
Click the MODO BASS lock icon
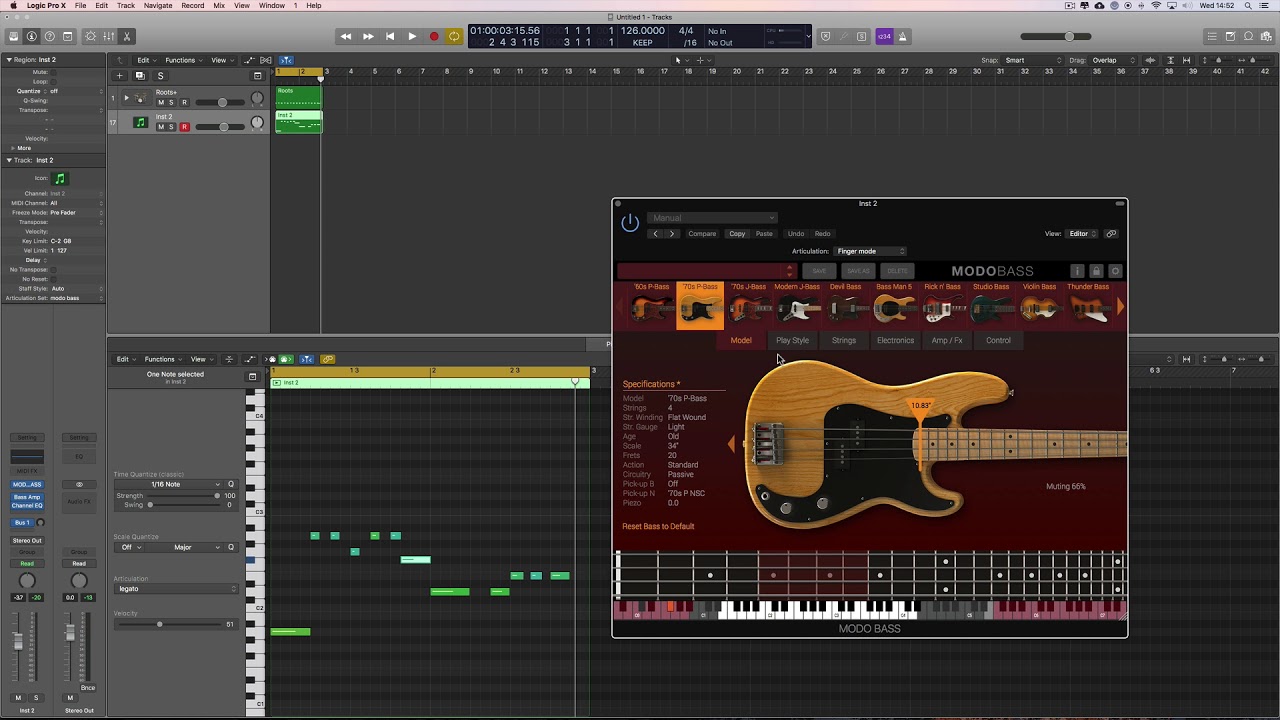pyautogui.click(x=1096, y=271)
